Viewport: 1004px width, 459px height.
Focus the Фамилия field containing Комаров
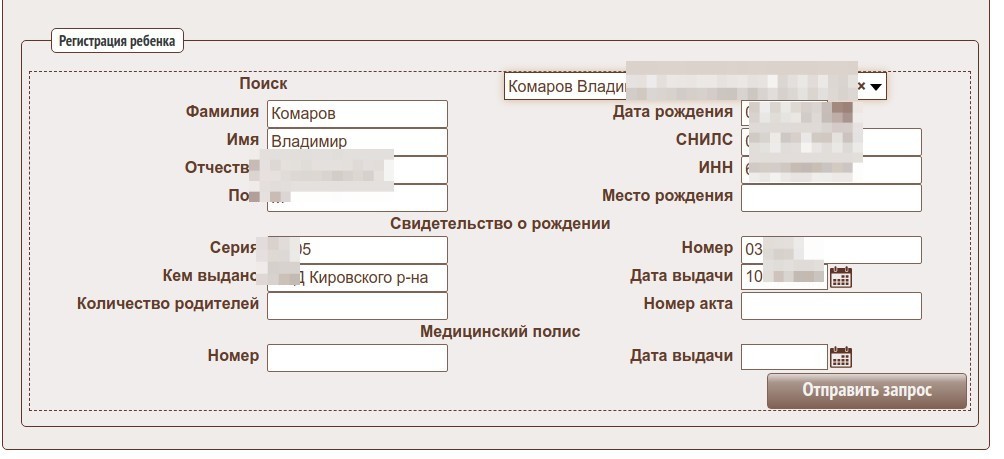click(357, 114)
